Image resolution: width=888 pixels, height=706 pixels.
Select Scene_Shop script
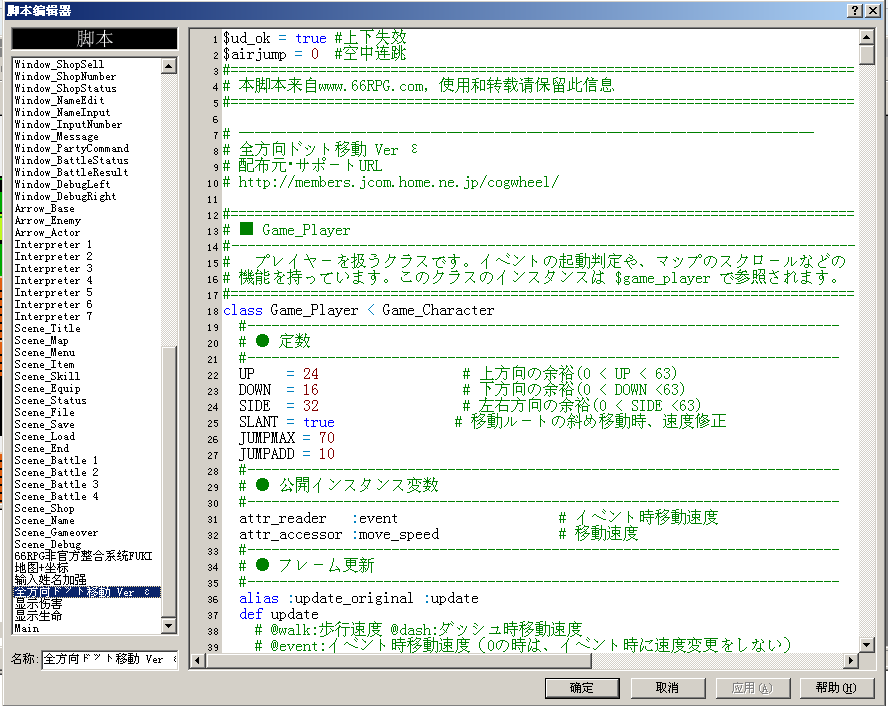(44, 508)
